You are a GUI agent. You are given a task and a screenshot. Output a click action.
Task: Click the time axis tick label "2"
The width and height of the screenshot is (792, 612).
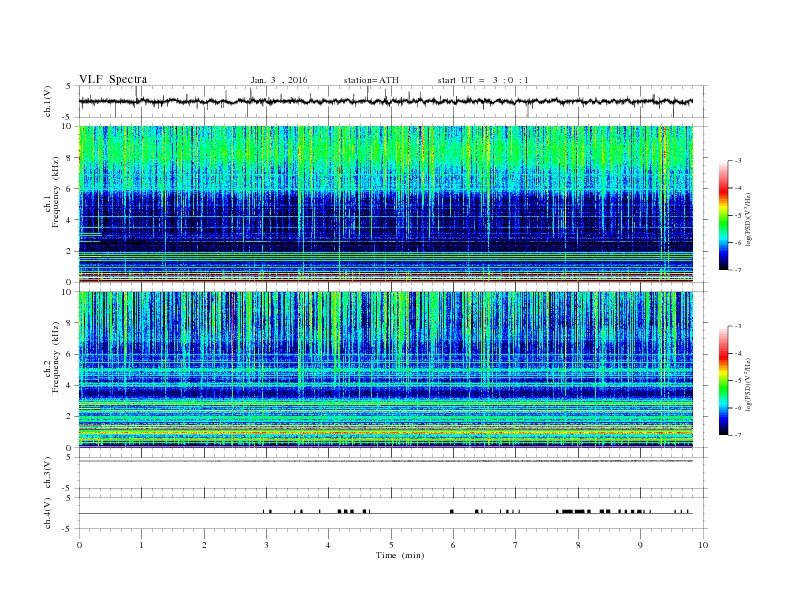point(204,545)
